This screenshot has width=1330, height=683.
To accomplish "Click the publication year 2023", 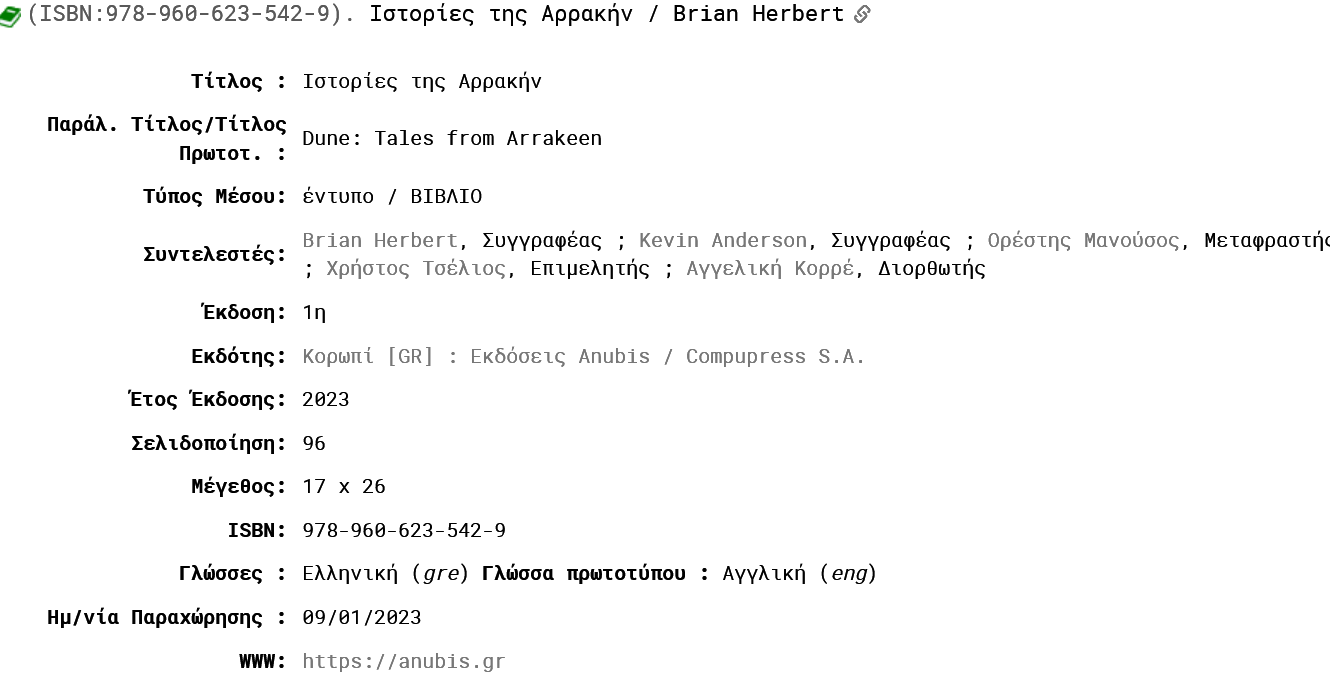I will pos(326,399).
